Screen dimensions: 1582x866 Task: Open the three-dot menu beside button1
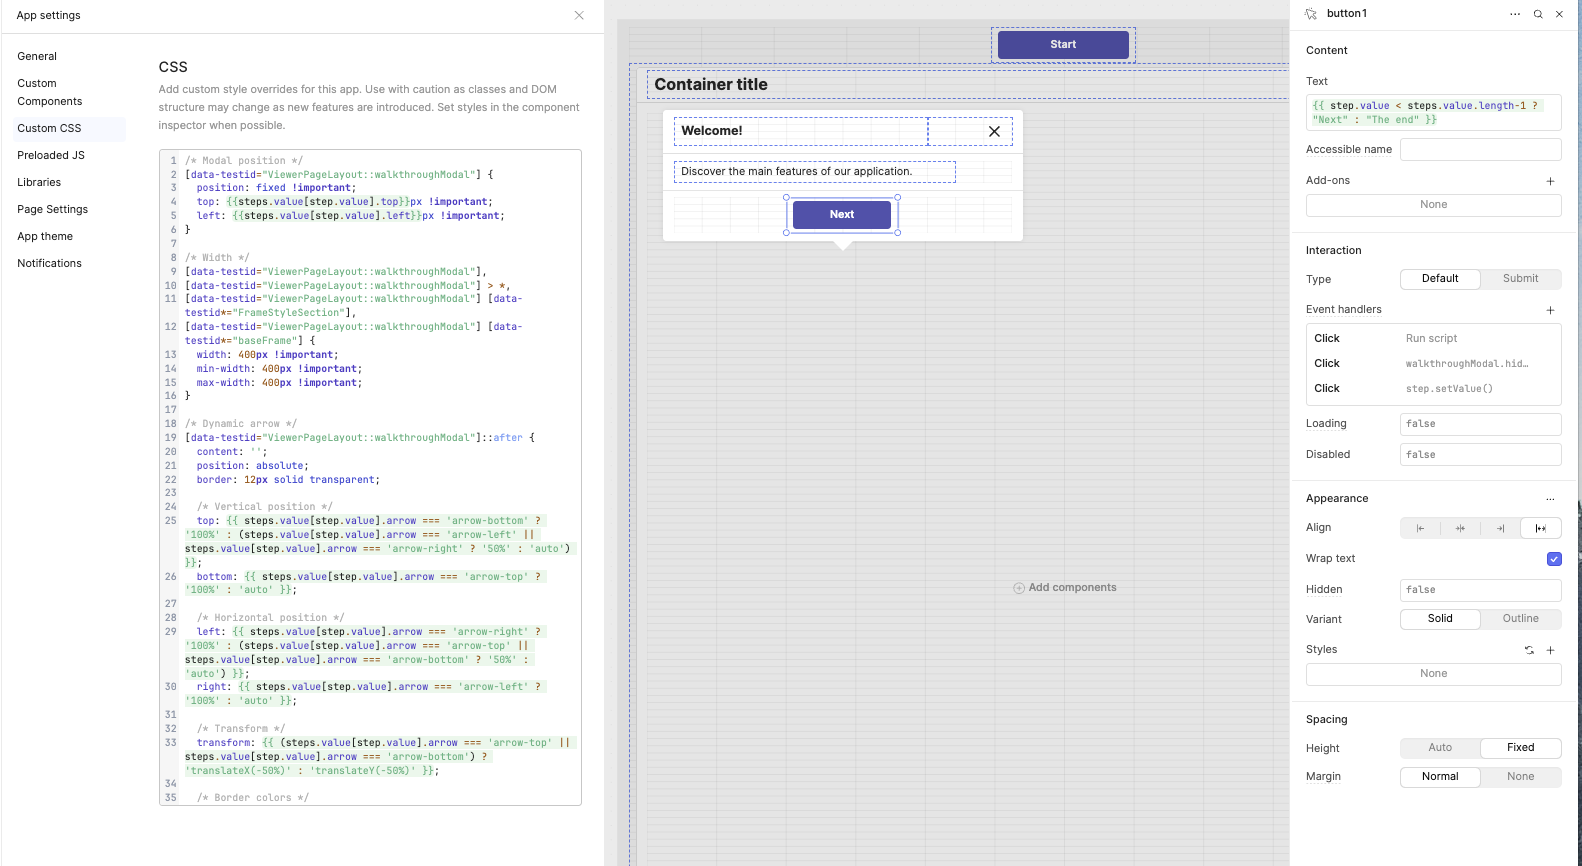[x=1515, y=14]
